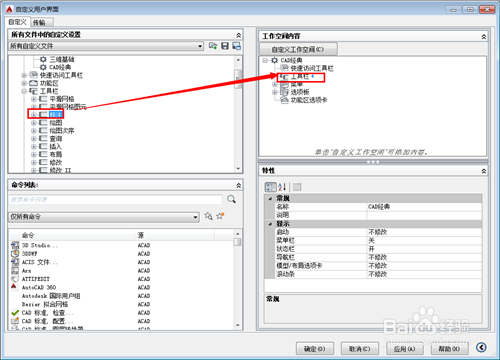
Task: Expand the 查询 toolbar node
Action: tap(34, 139)
